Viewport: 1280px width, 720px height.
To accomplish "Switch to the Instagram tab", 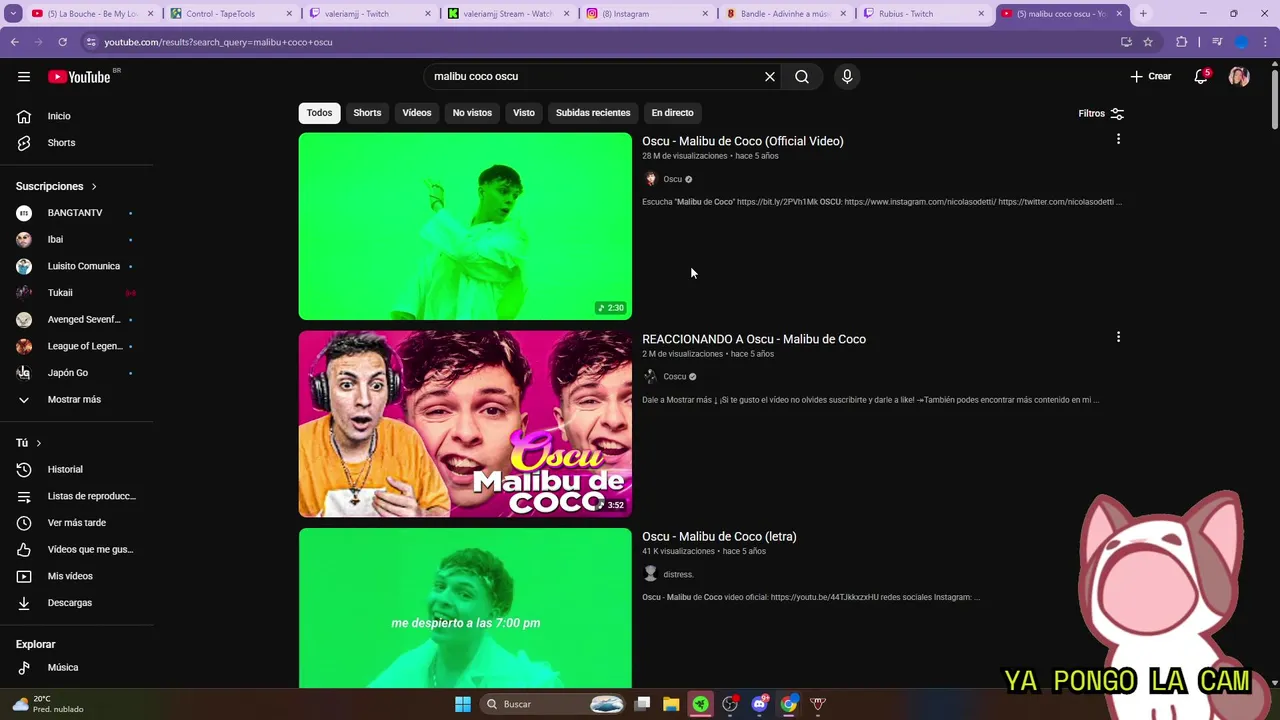I will 648,14.
